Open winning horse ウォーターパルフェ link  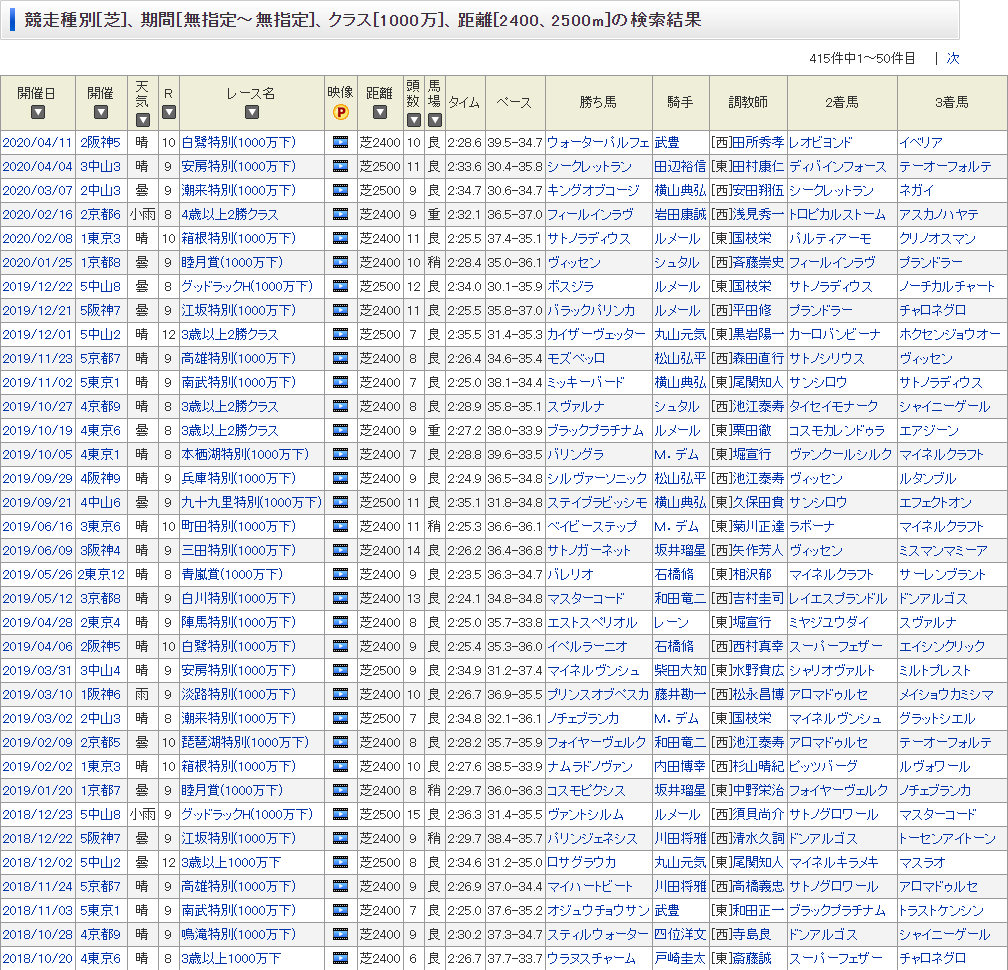pos(598,142)
